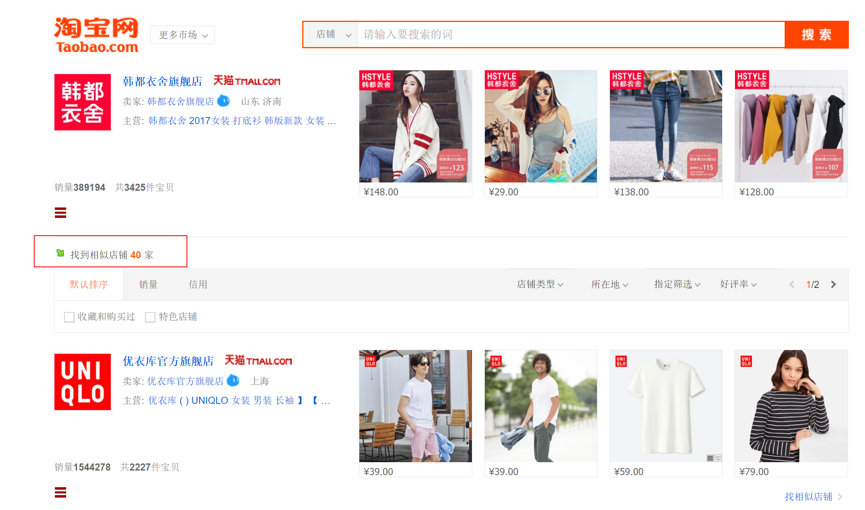The image size is (865, 510).
Task: Open UNIQLO ¥39.00 curly-haired man thumbnail
Action: tap(541, 406)
